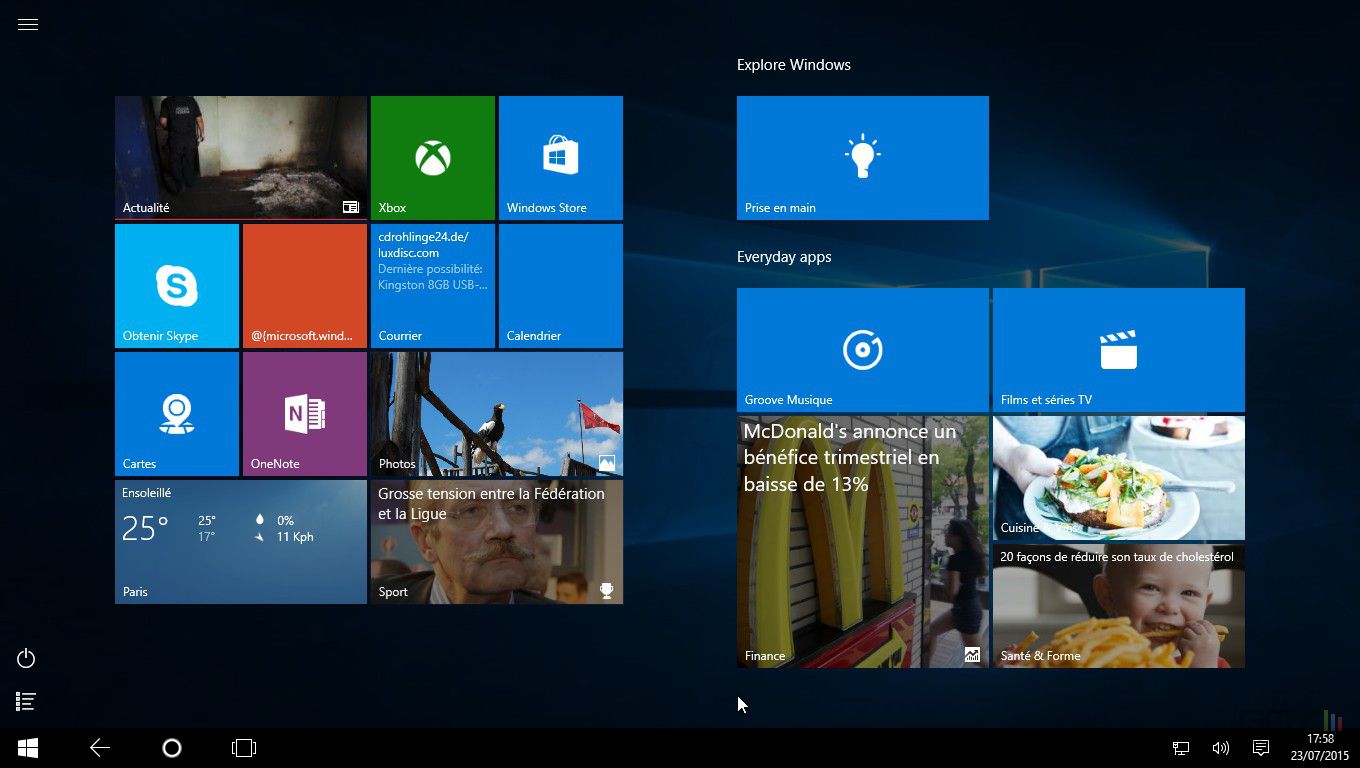Open the Courrier mail tile
The height and width of the screenshot is (768, 1360).
tap(433, 286)
